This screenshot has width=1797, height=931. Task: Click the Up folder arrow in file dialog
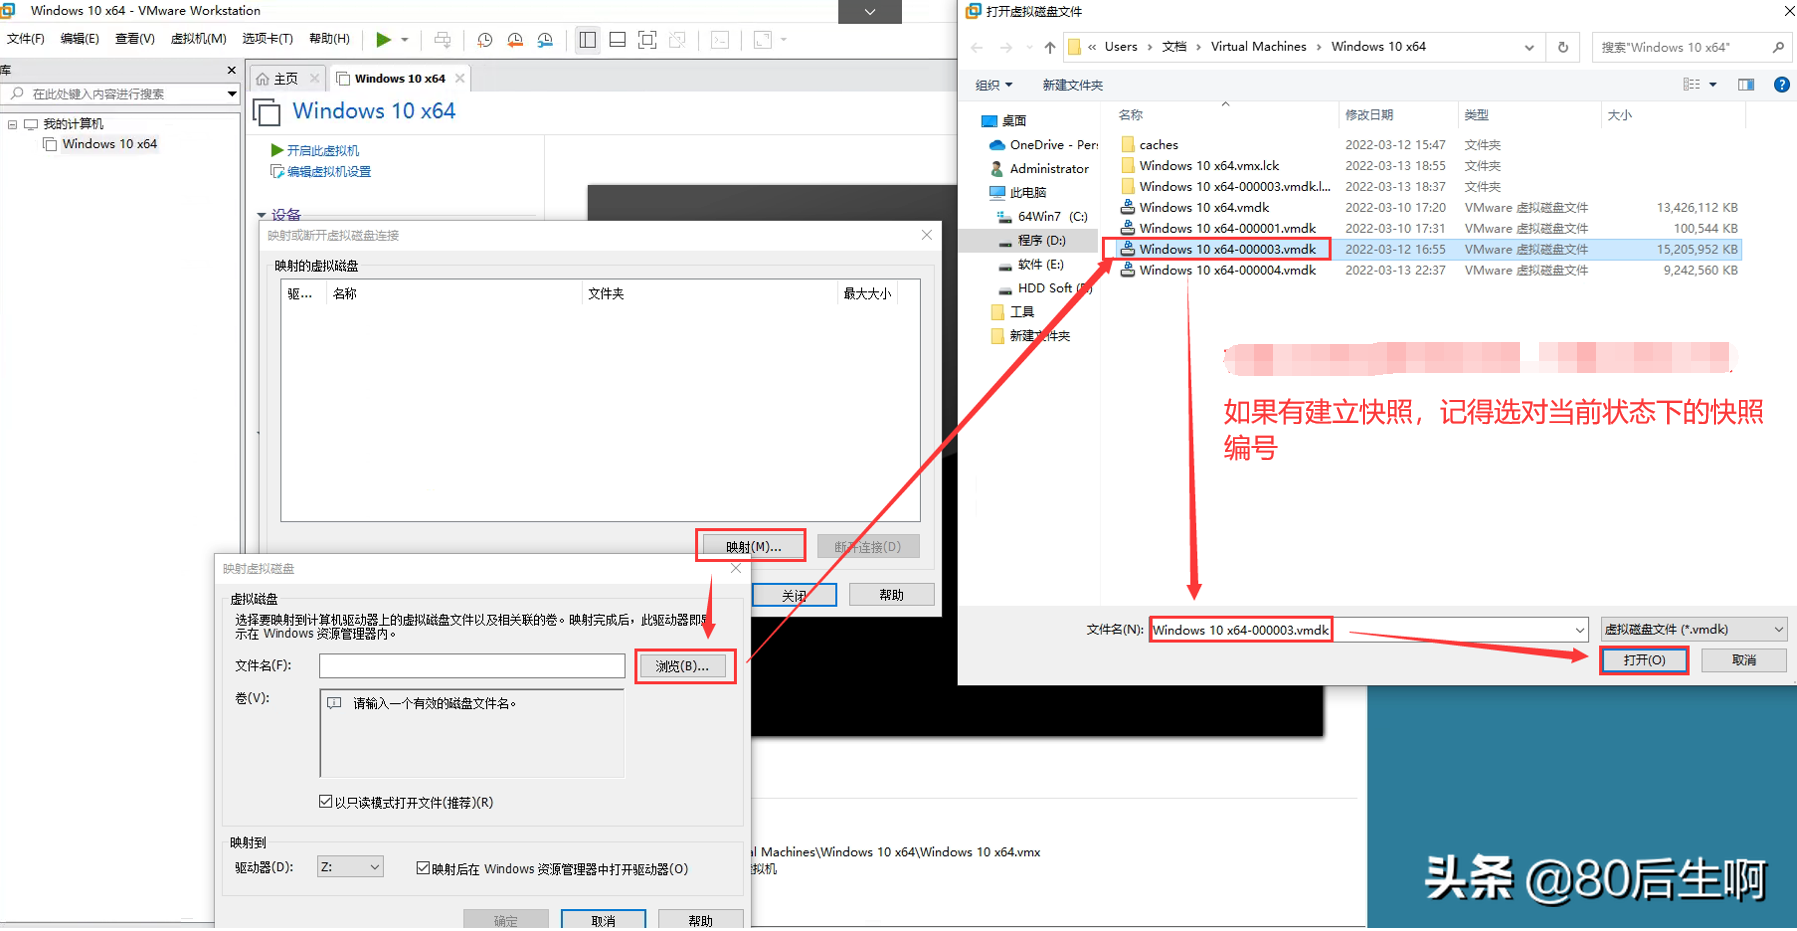click(1049, 47)
